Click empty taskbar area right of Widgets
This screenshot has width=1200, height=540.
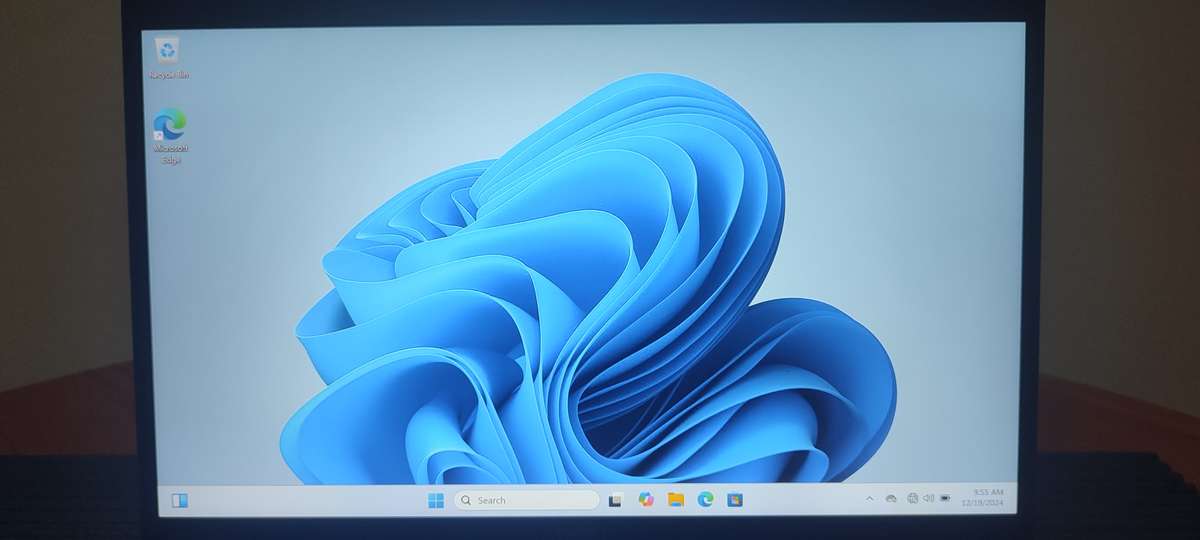(x=300, y=500)
